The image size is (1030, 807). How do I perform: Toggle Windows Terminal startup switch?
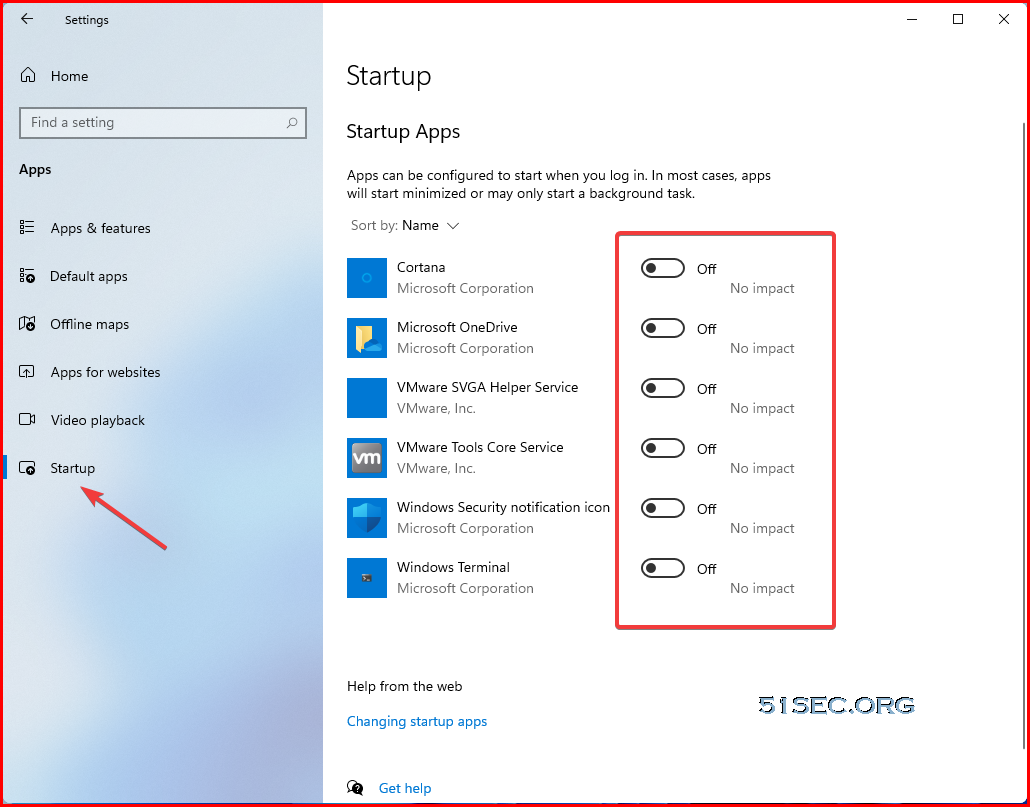click(x=663, y=568)
